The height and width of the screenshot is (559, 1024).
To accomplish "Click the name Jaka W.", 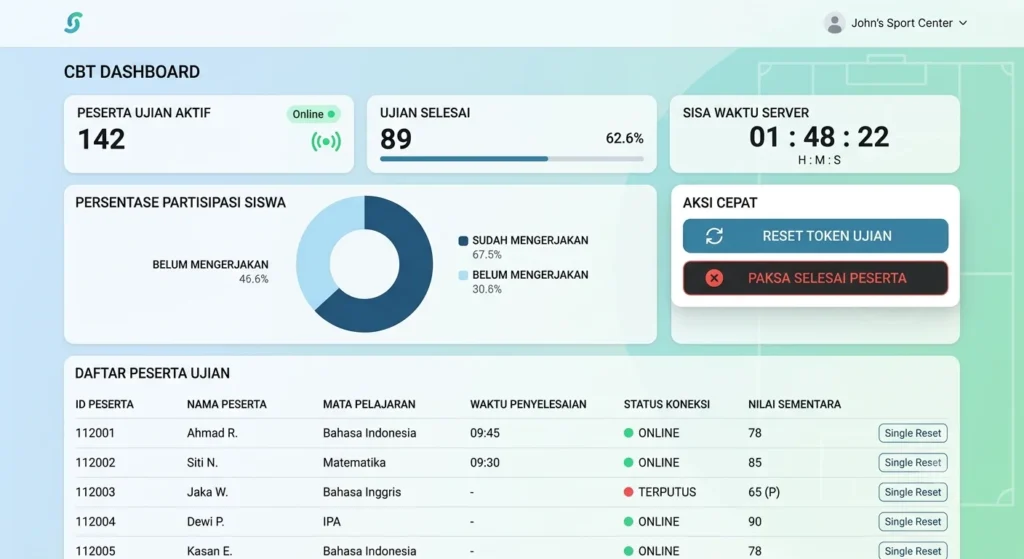I will (207, 492).
